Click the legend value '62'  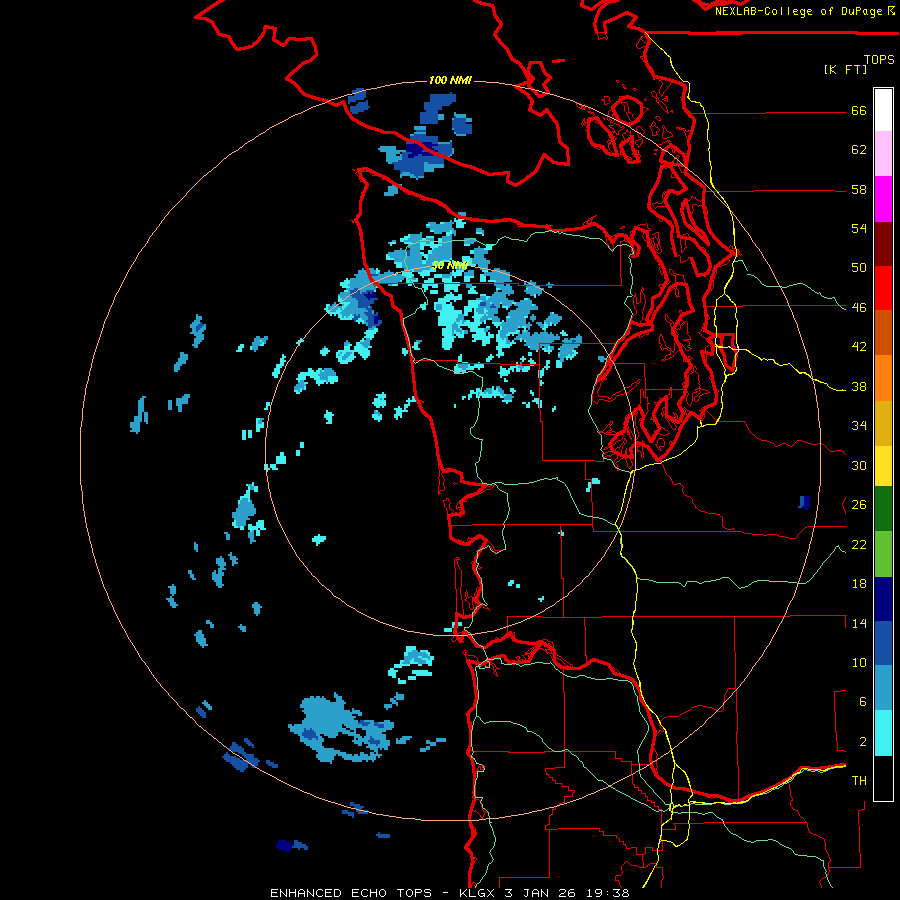(x=859, y=150)
